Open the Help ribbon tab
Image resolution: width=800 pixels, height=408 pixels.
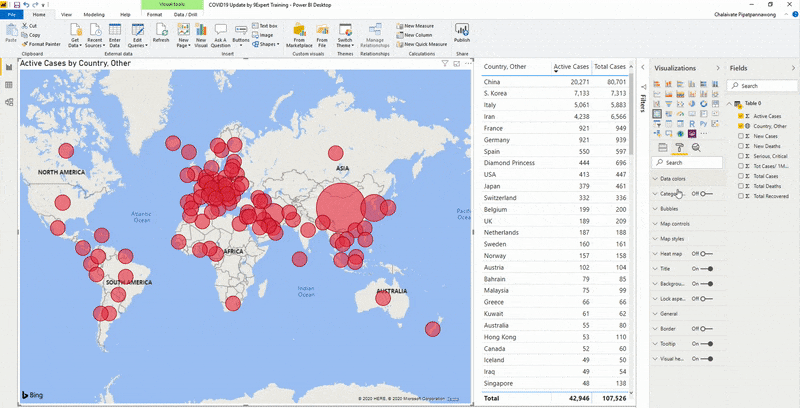(125, 15)
